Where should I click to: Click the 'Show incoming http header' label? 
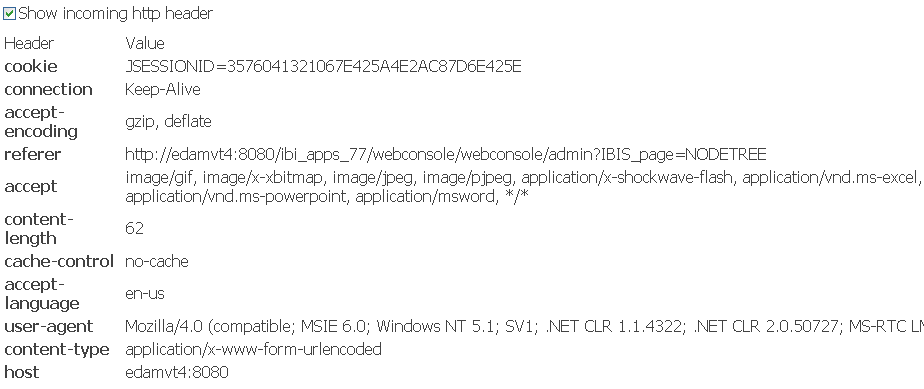pos(116,14)
